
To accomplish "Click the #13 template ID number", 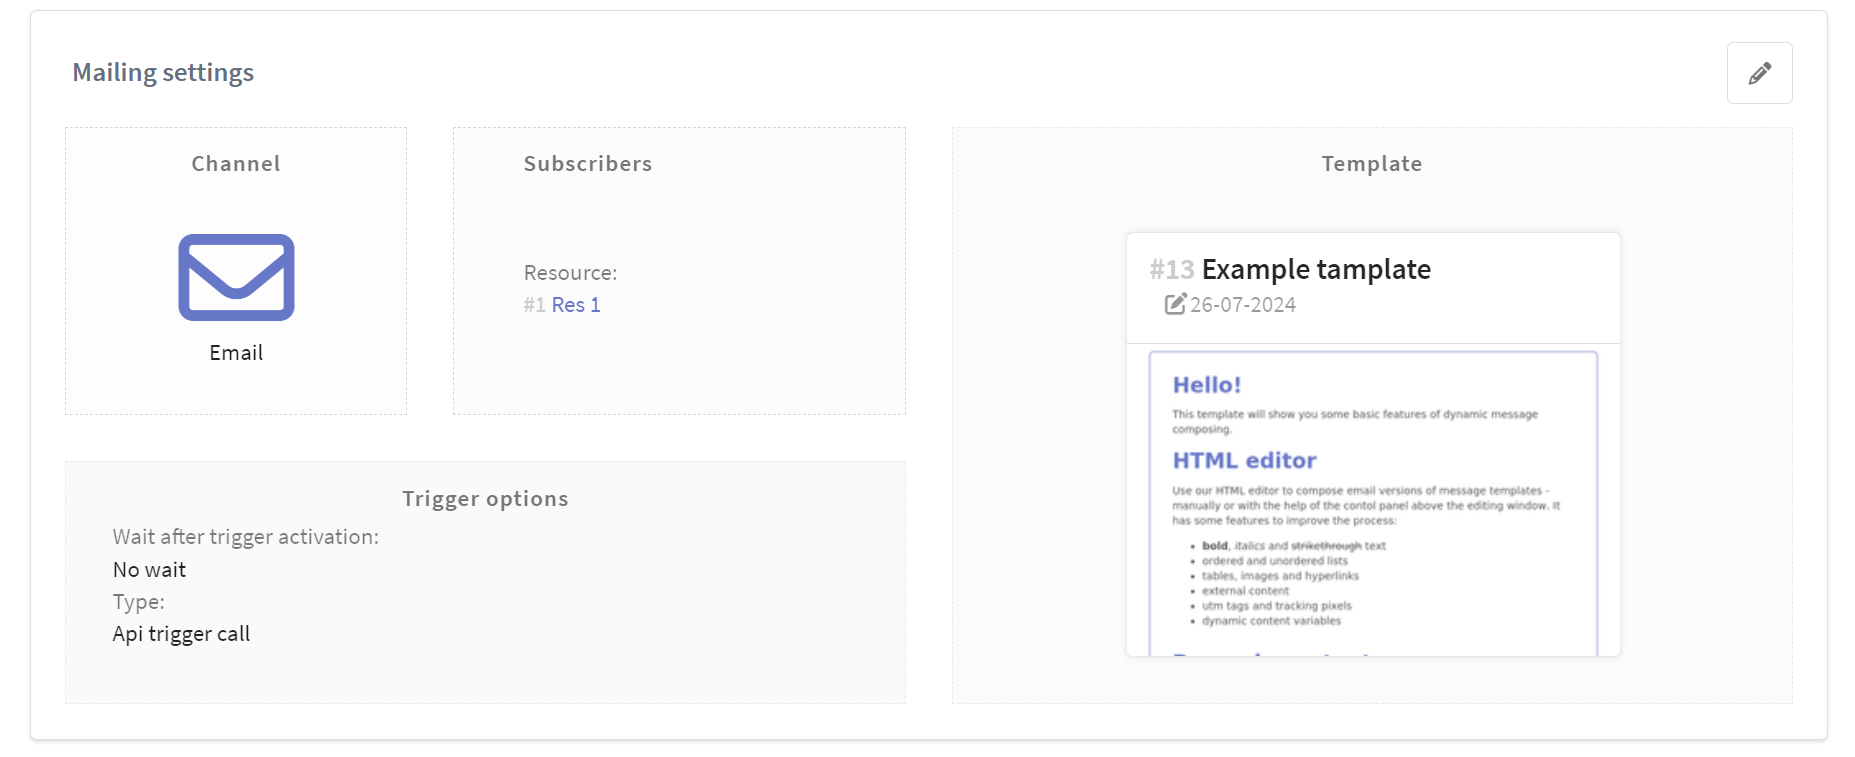I will (1171, 270).
